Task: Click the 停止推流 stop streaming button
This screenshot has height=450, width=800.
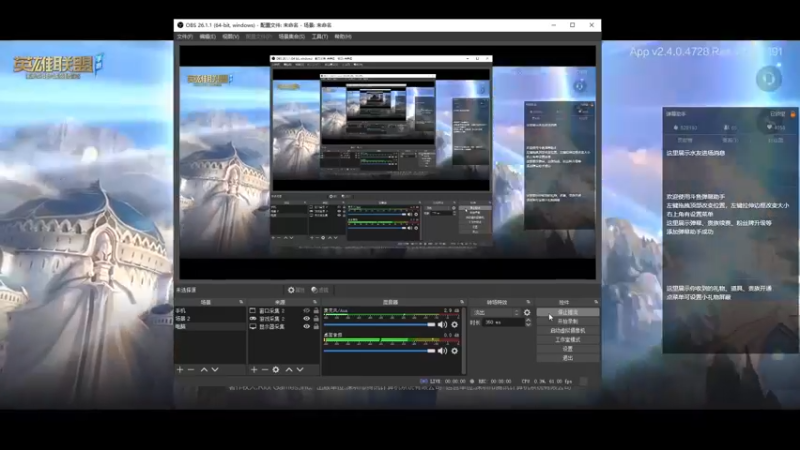Action: (568, 312)
